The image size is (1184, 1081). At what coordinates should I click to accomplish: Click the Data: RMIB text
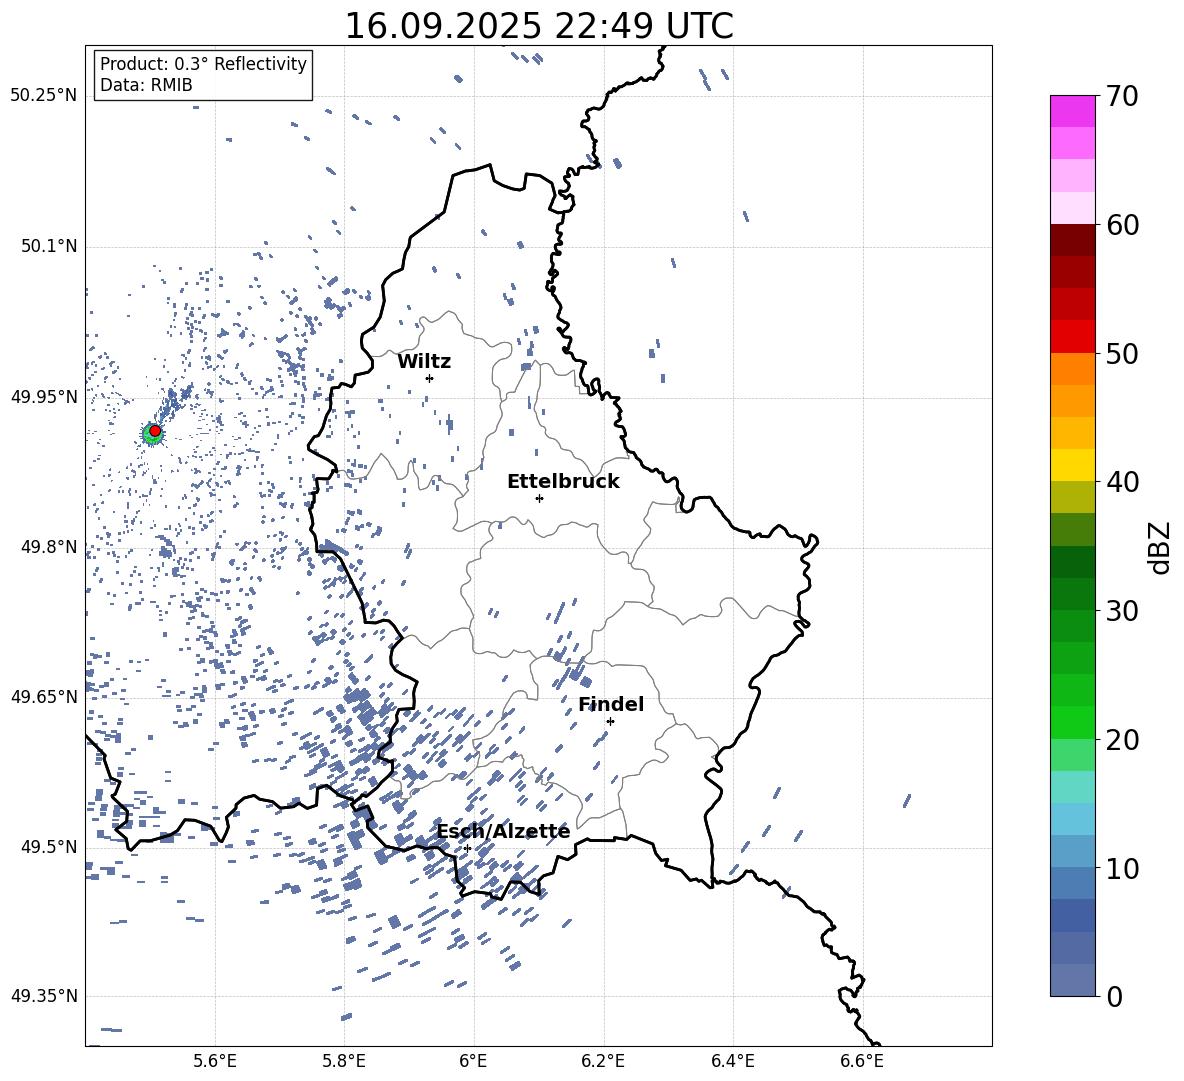pyautogui.click(x=146, y=85)
